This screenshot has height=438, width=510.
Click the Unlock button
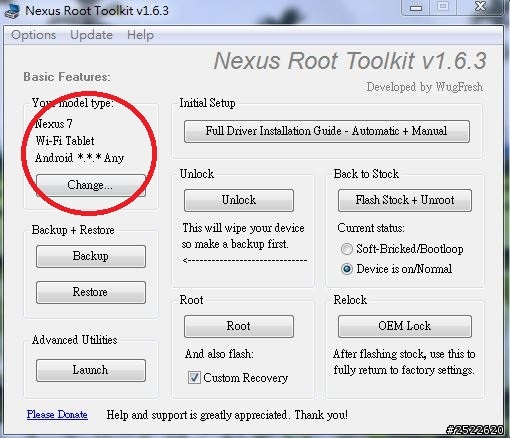point(239,200)
